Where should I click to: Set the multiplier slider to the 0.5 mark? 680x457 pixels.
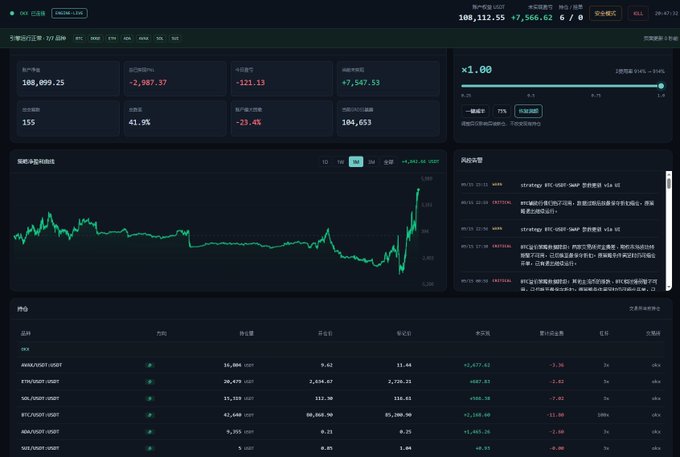(531, 86)
